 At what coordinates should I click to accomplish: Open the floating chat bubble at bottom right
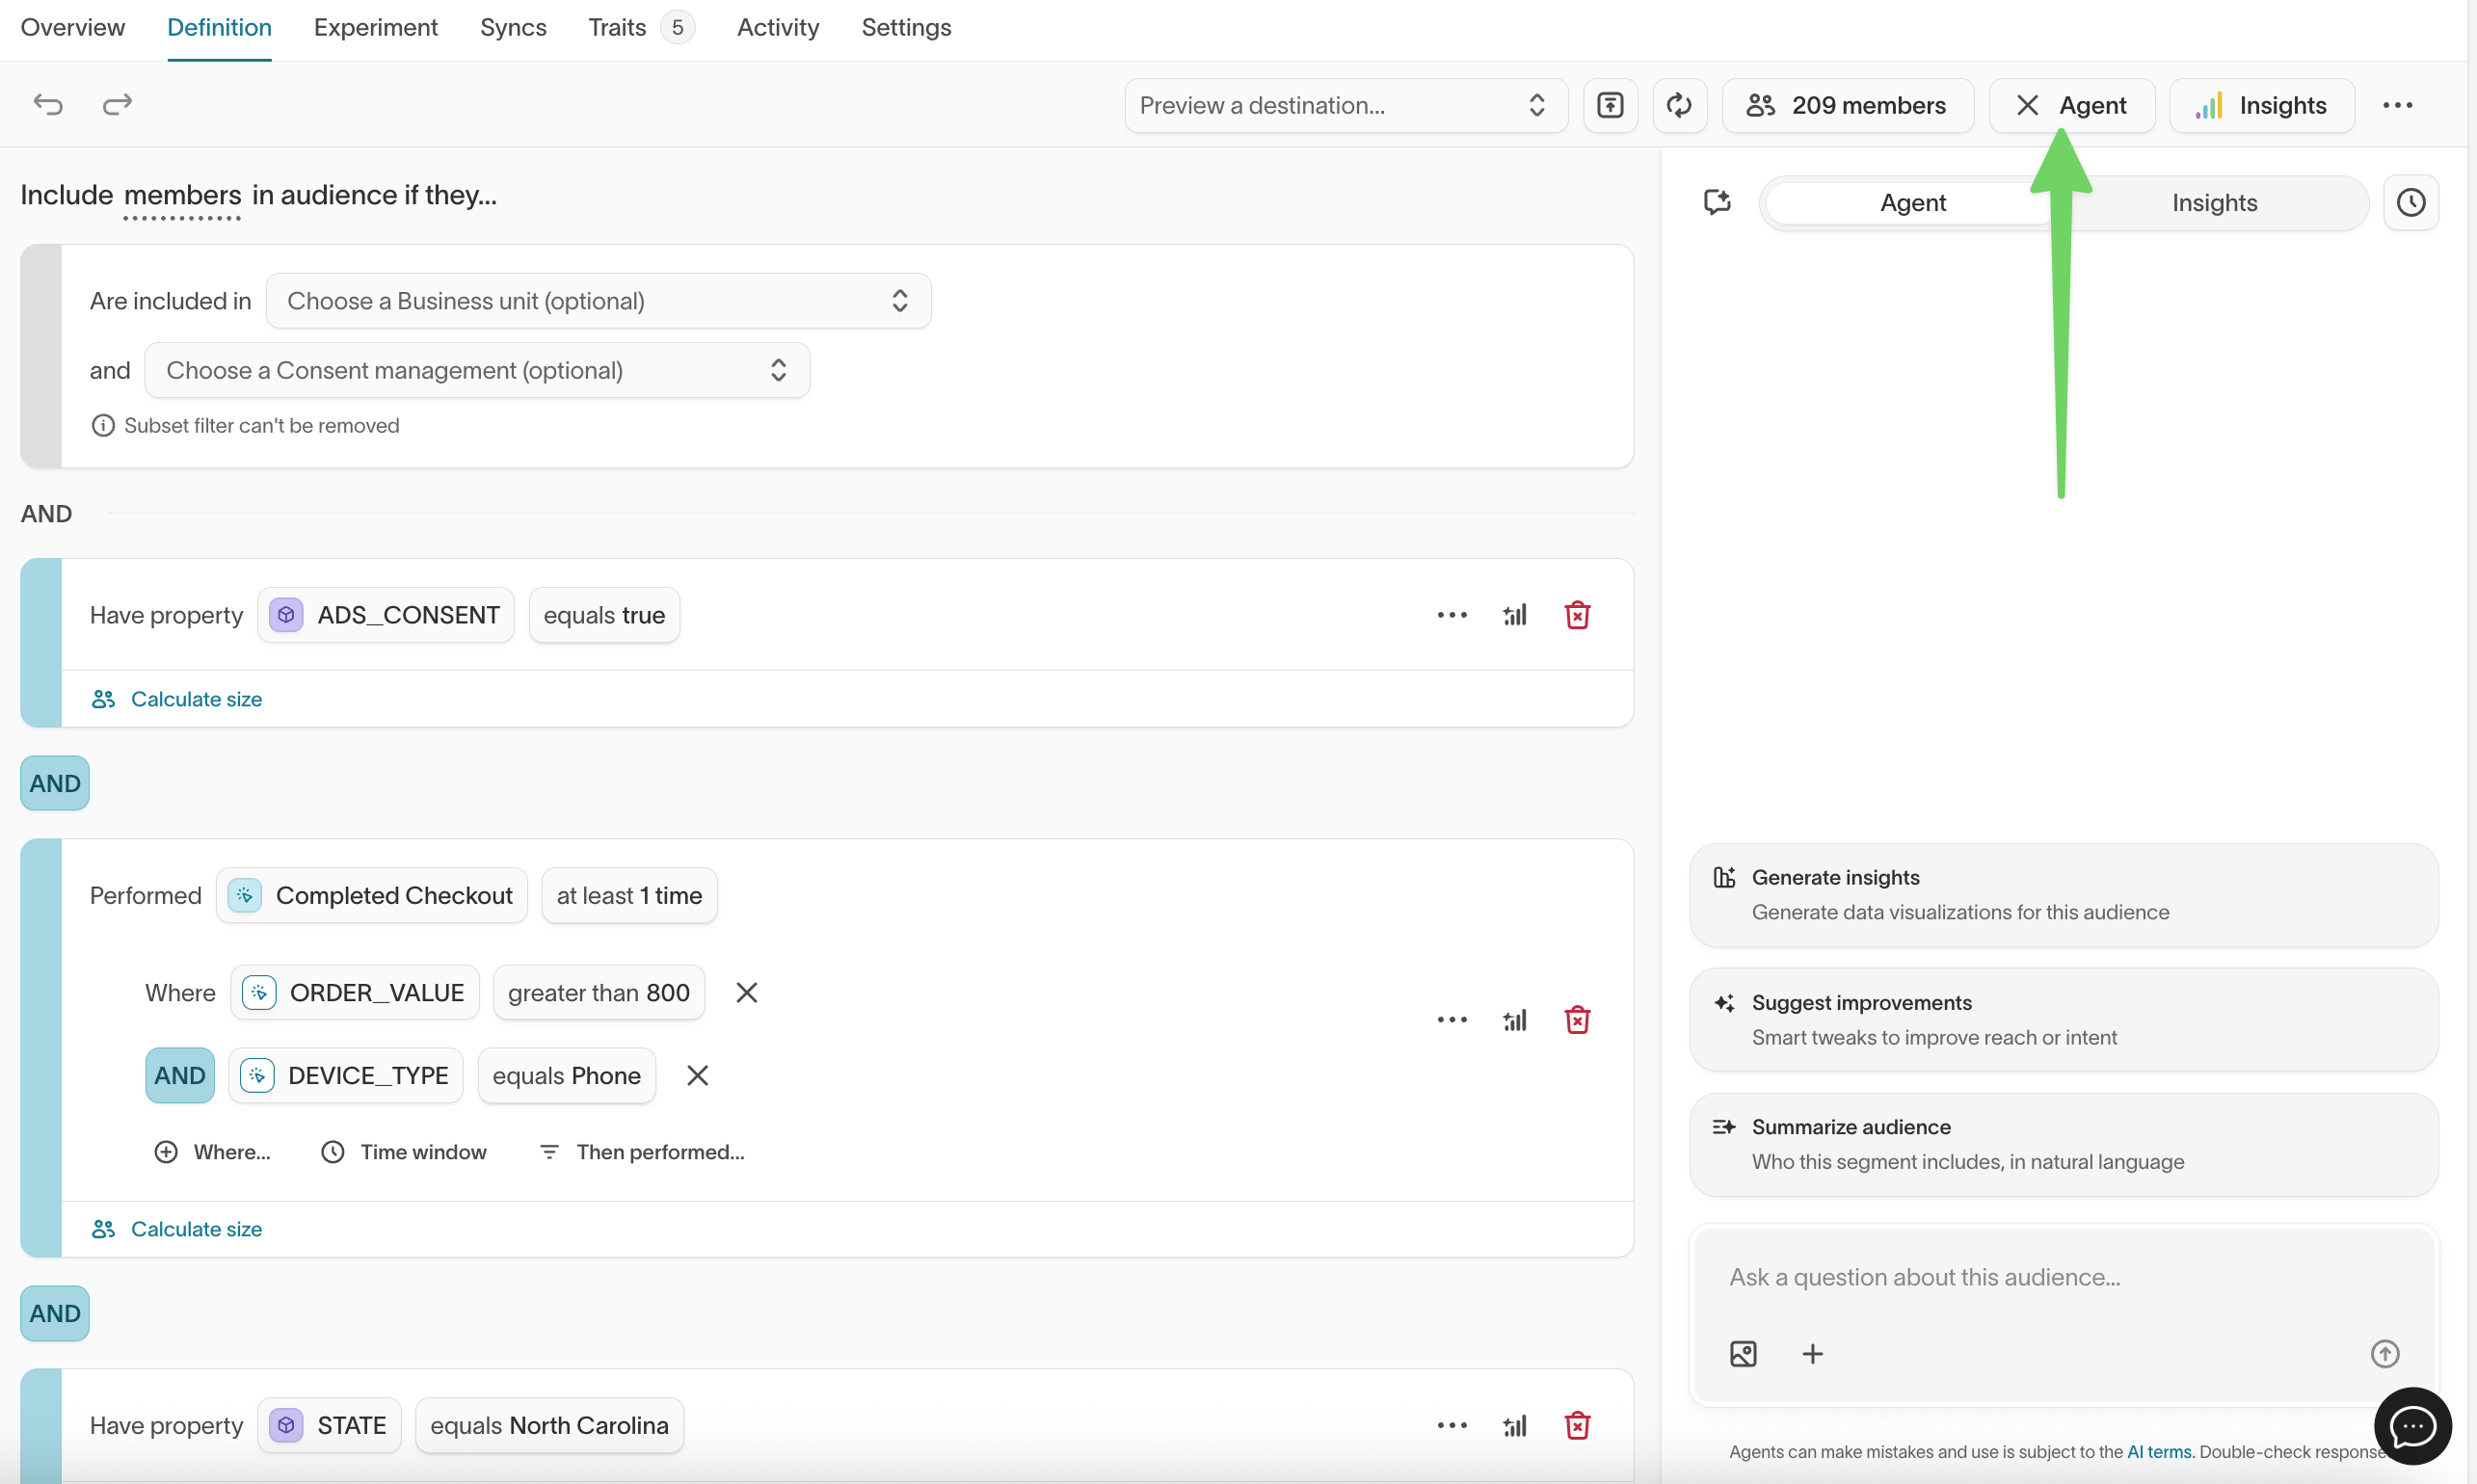tap(2412, 1426)
